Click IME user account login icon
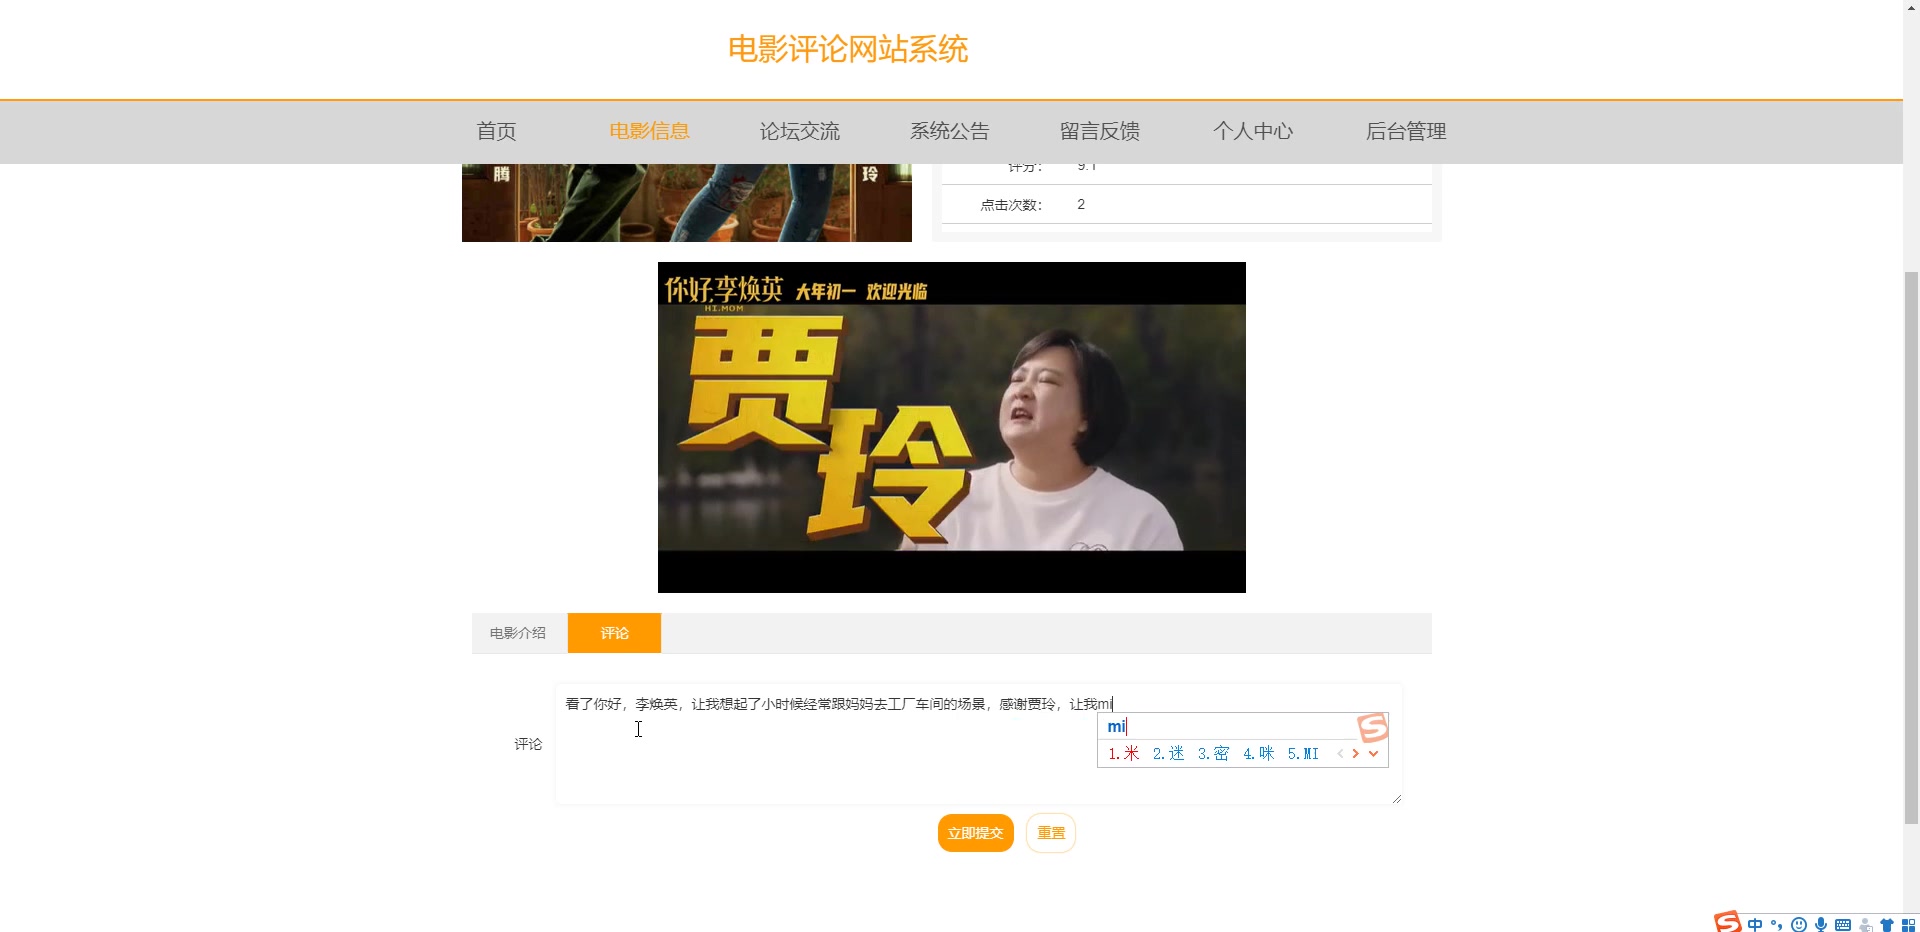This screenshot has height=932, width=1920. coord(1865,925)
